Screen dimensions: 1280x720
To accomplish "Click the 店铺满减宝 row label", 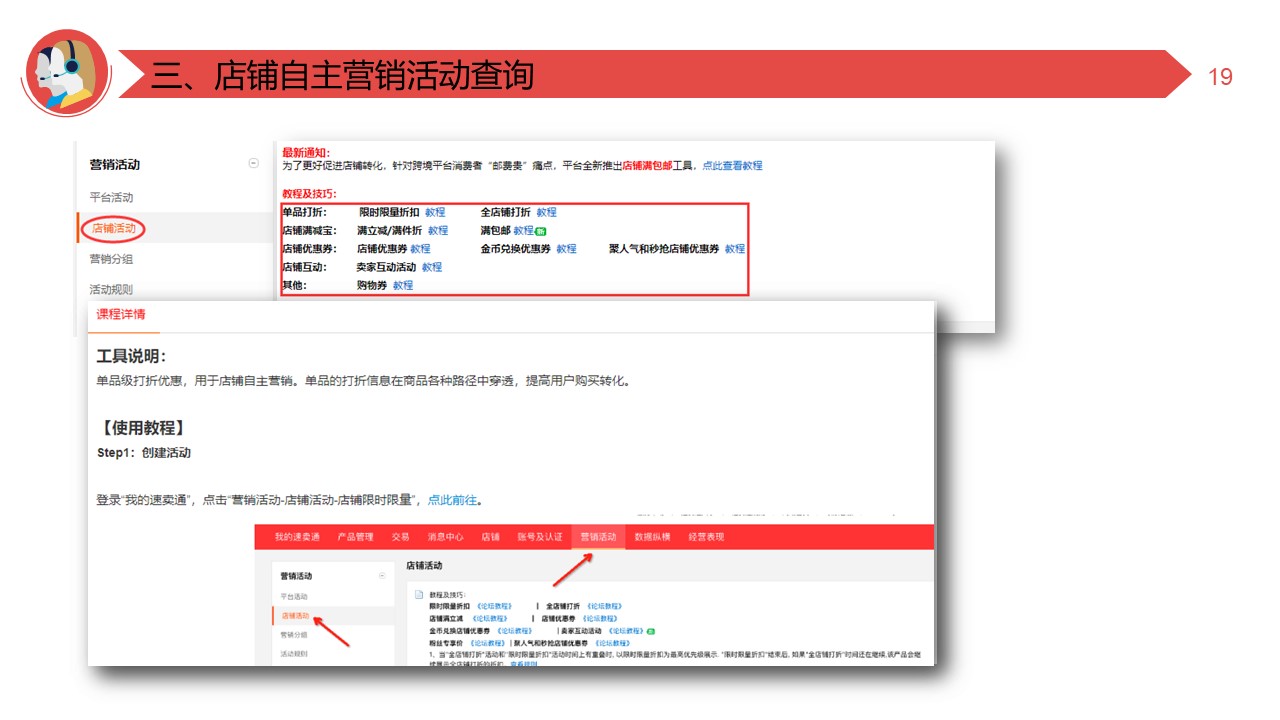I will coord(310,231).
